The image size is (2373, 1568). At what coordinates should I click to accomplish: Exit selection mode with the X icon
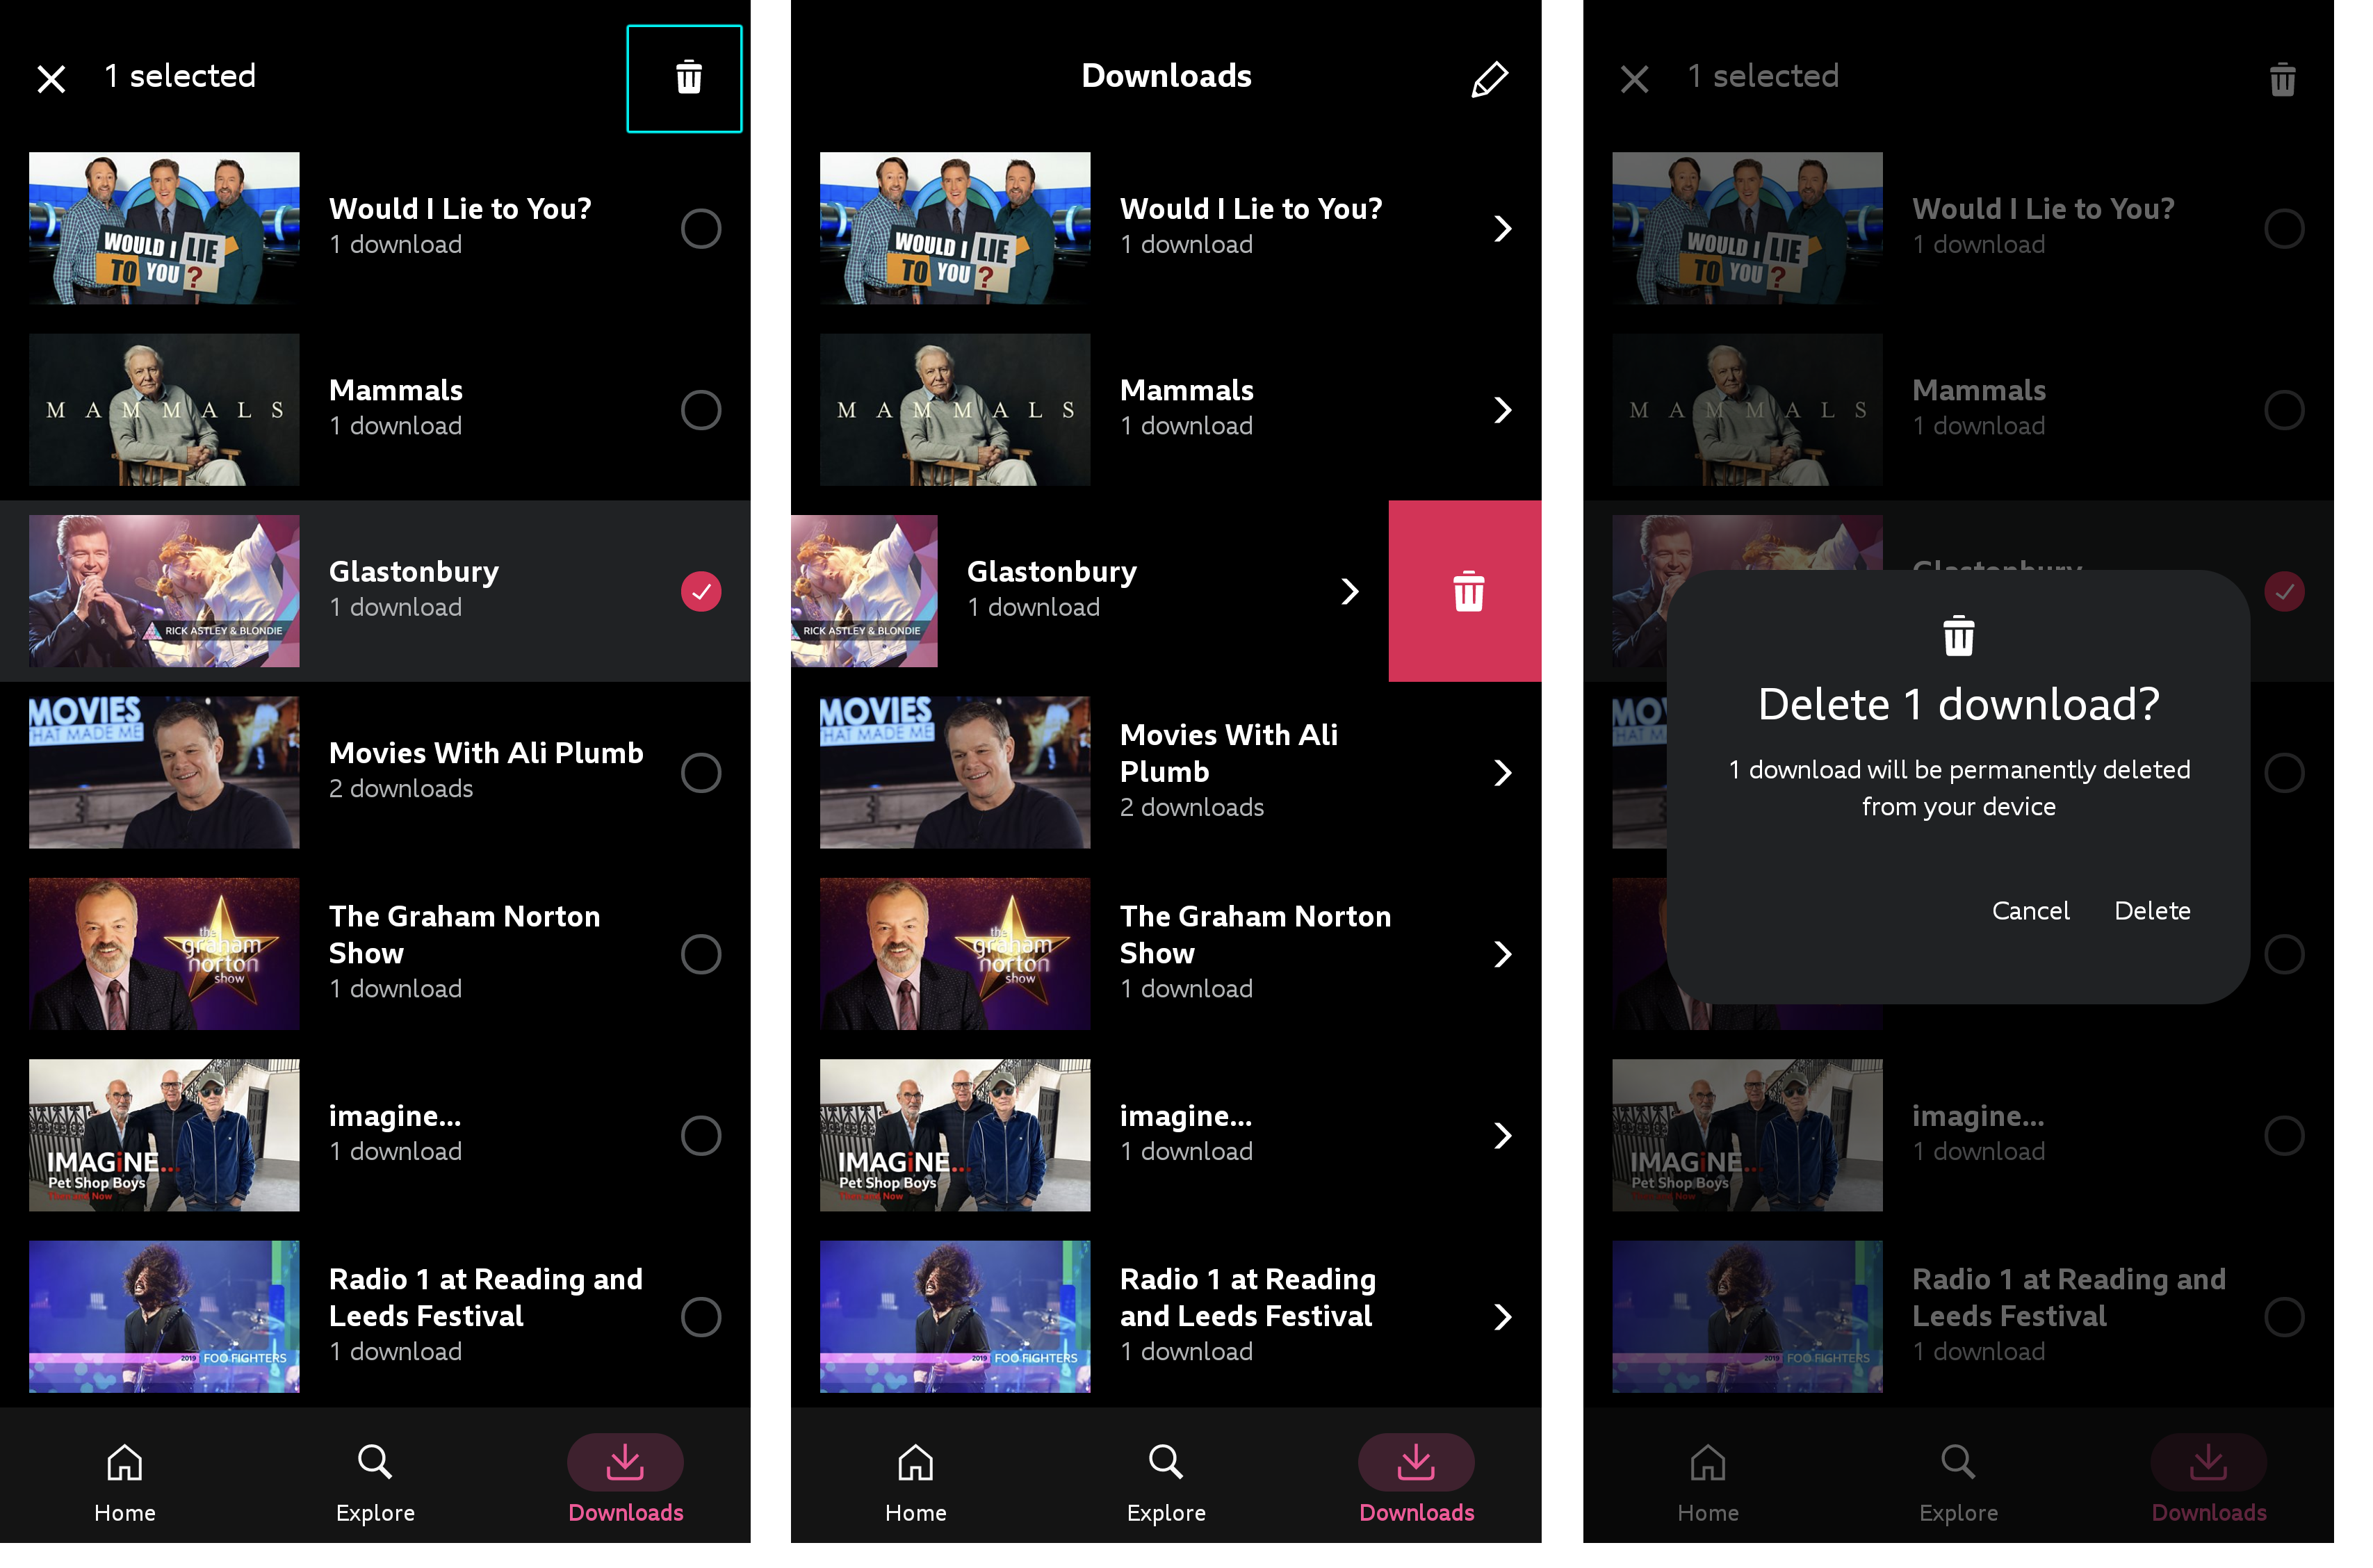[x=51, y=77]
